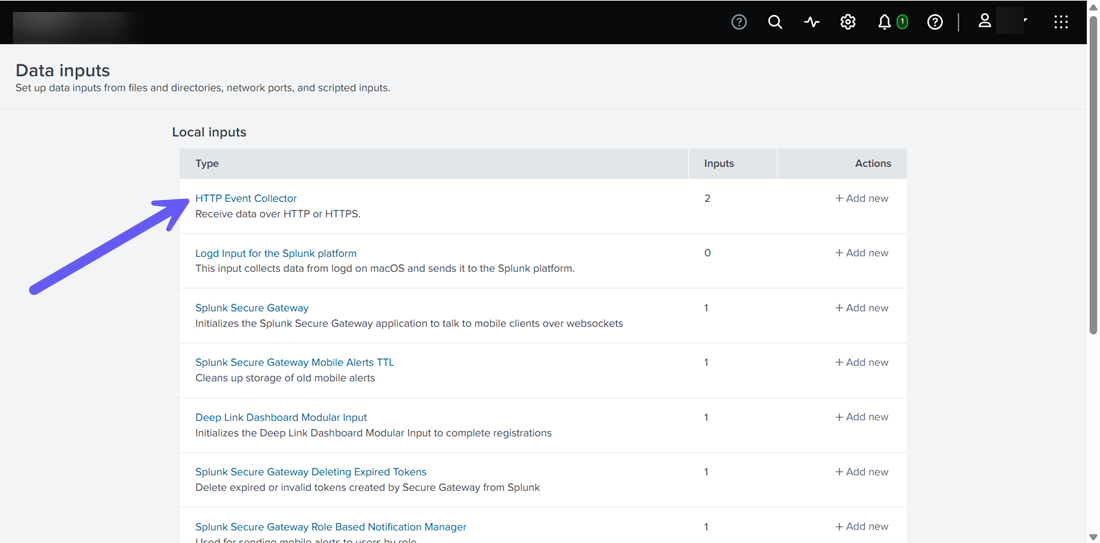This screenshot has height=543, width=1100.
Task: Open the notifications bell icon
Action: 885,22
